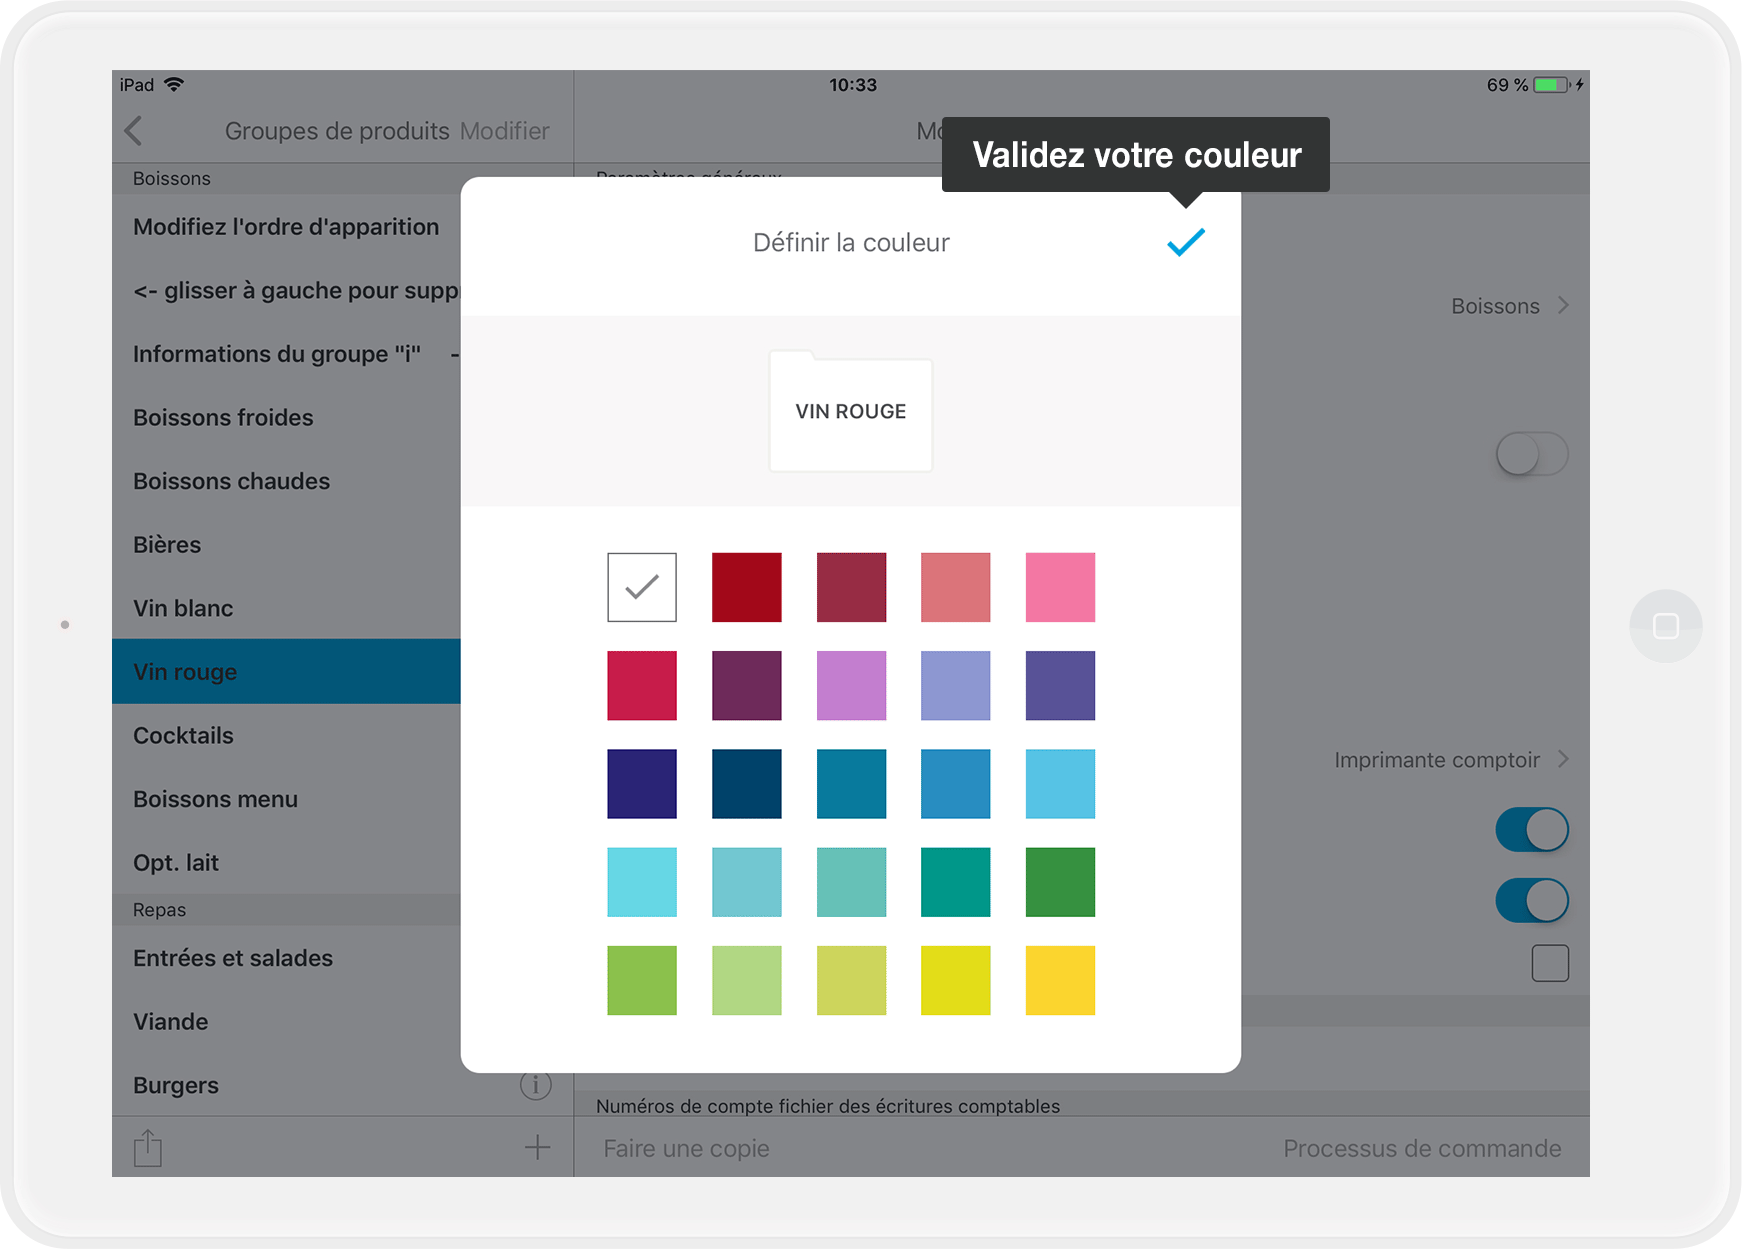Open the Opt. lait group

click(x=286, y=862)
